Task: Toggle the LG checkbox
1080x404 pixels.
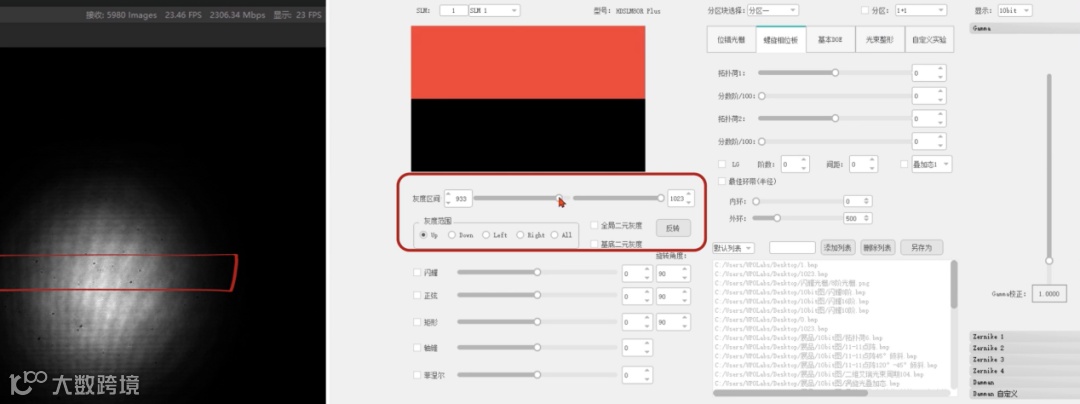Action: pyautogui.click(x=722, y=164)
